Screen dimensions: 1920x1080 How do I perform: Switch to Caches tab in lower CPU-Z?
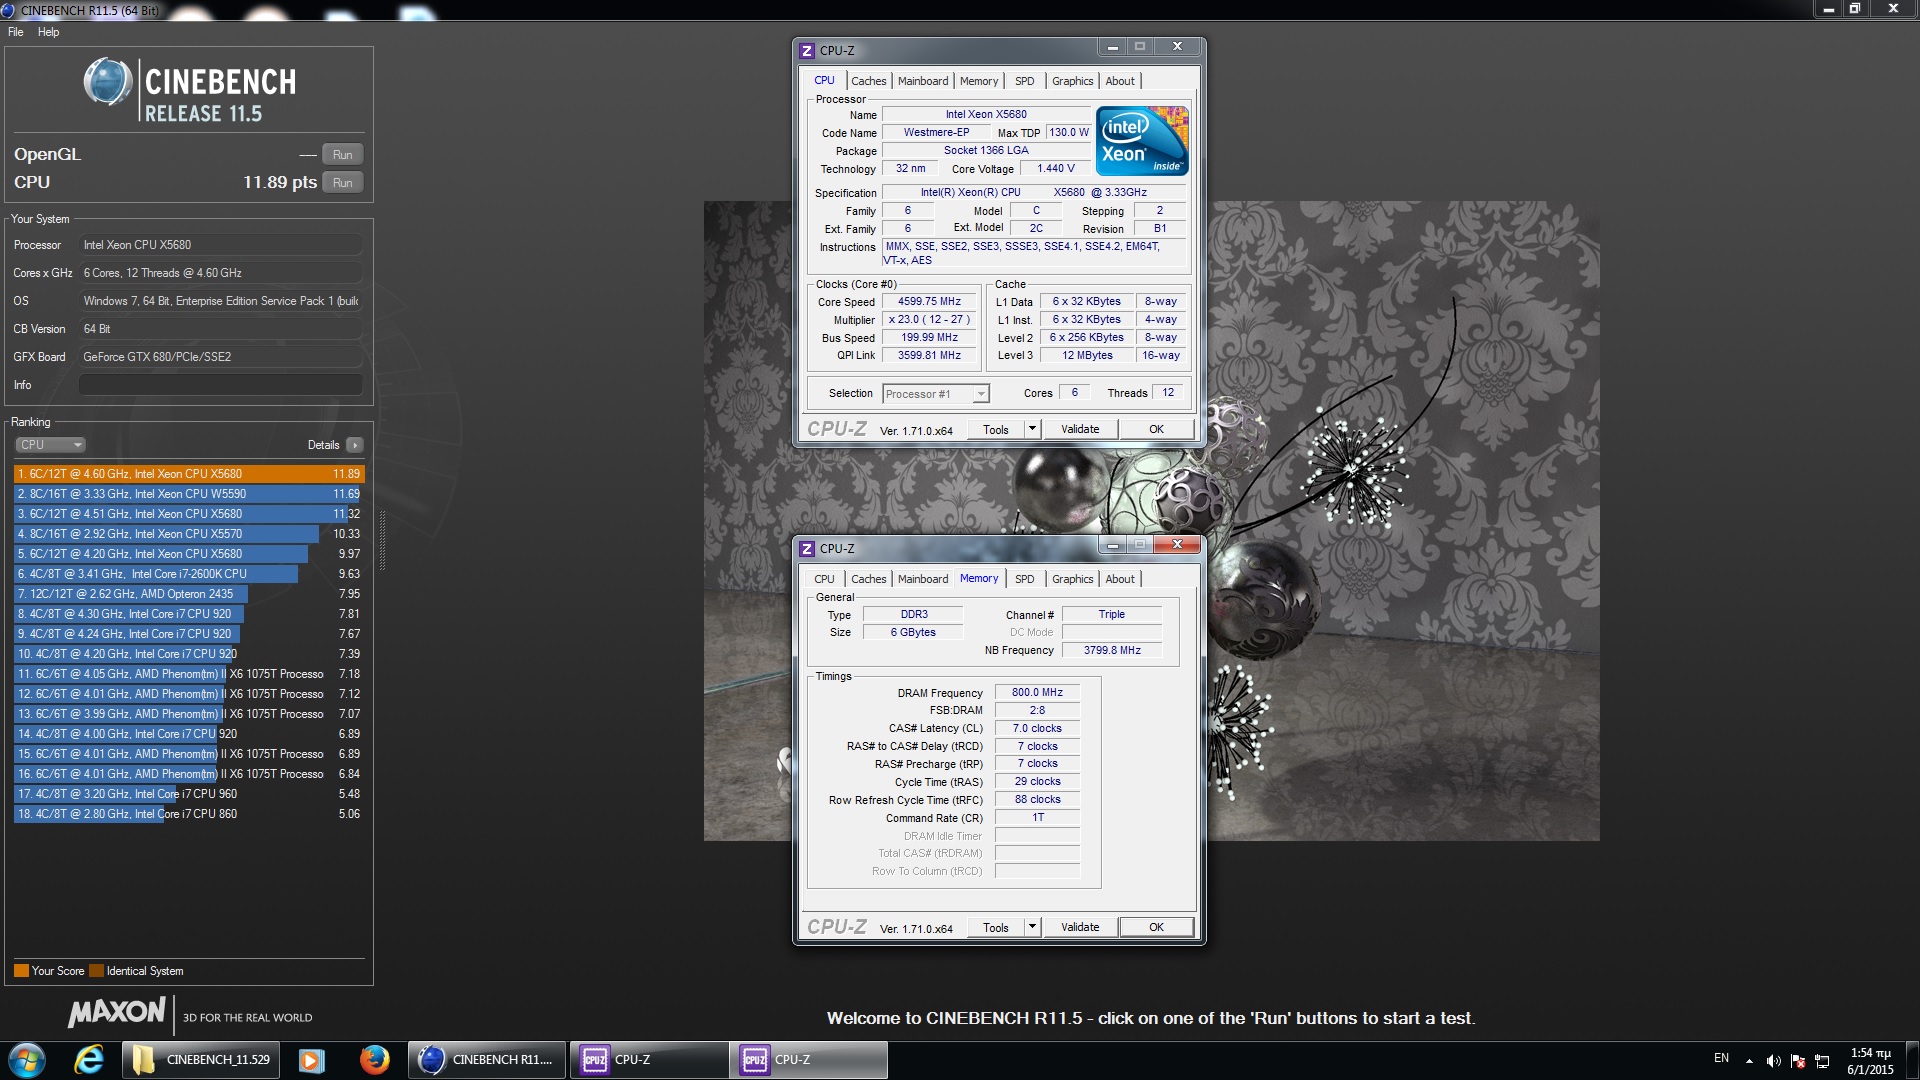point(868,579)
